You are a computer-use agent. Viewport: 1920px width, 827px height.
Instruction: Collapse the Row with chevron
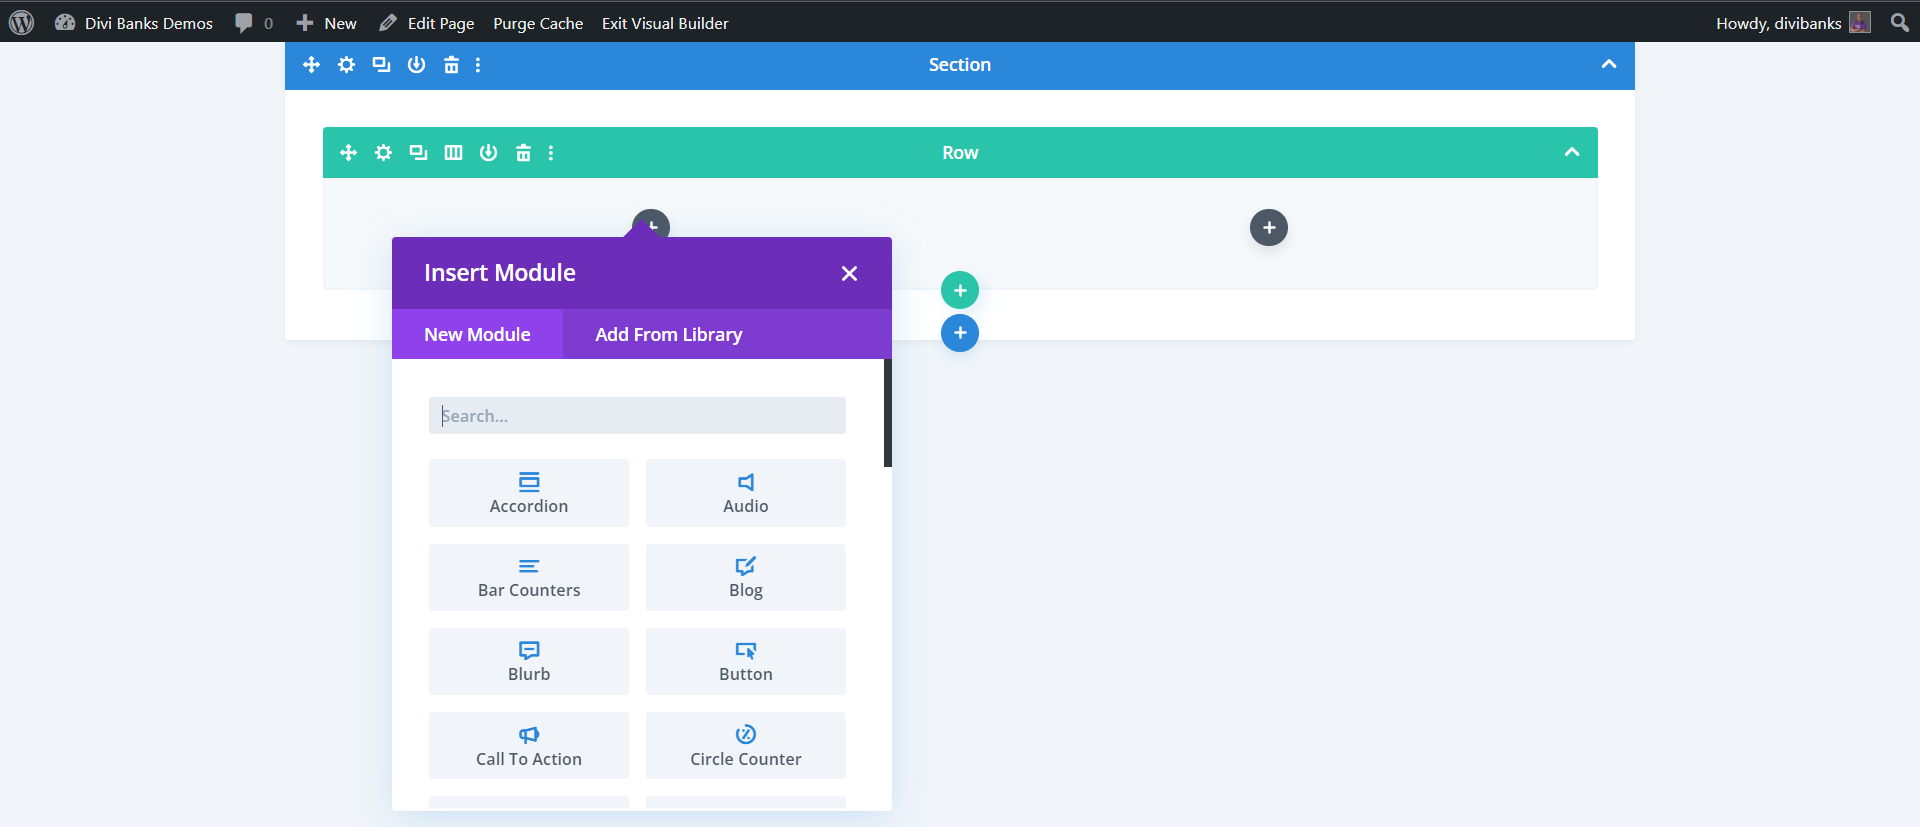point(1572,153)
